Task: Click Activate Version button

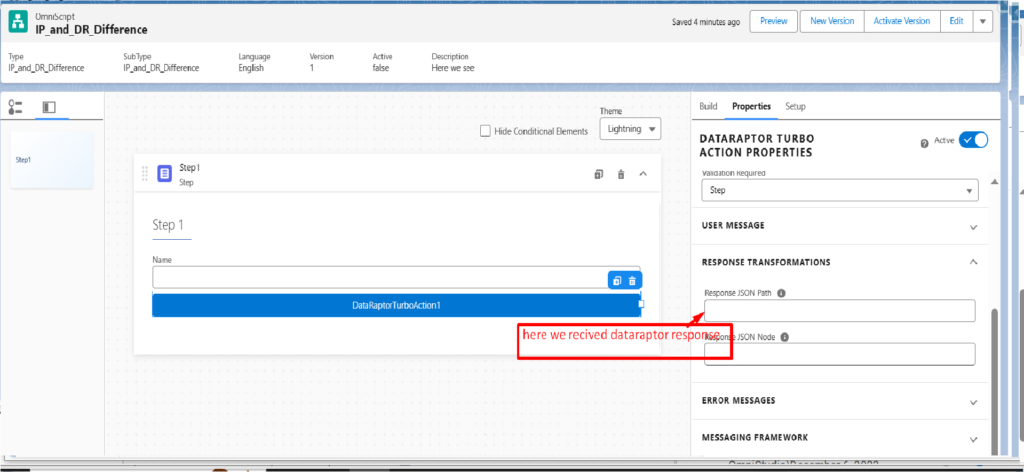Action: coord(902,21)
